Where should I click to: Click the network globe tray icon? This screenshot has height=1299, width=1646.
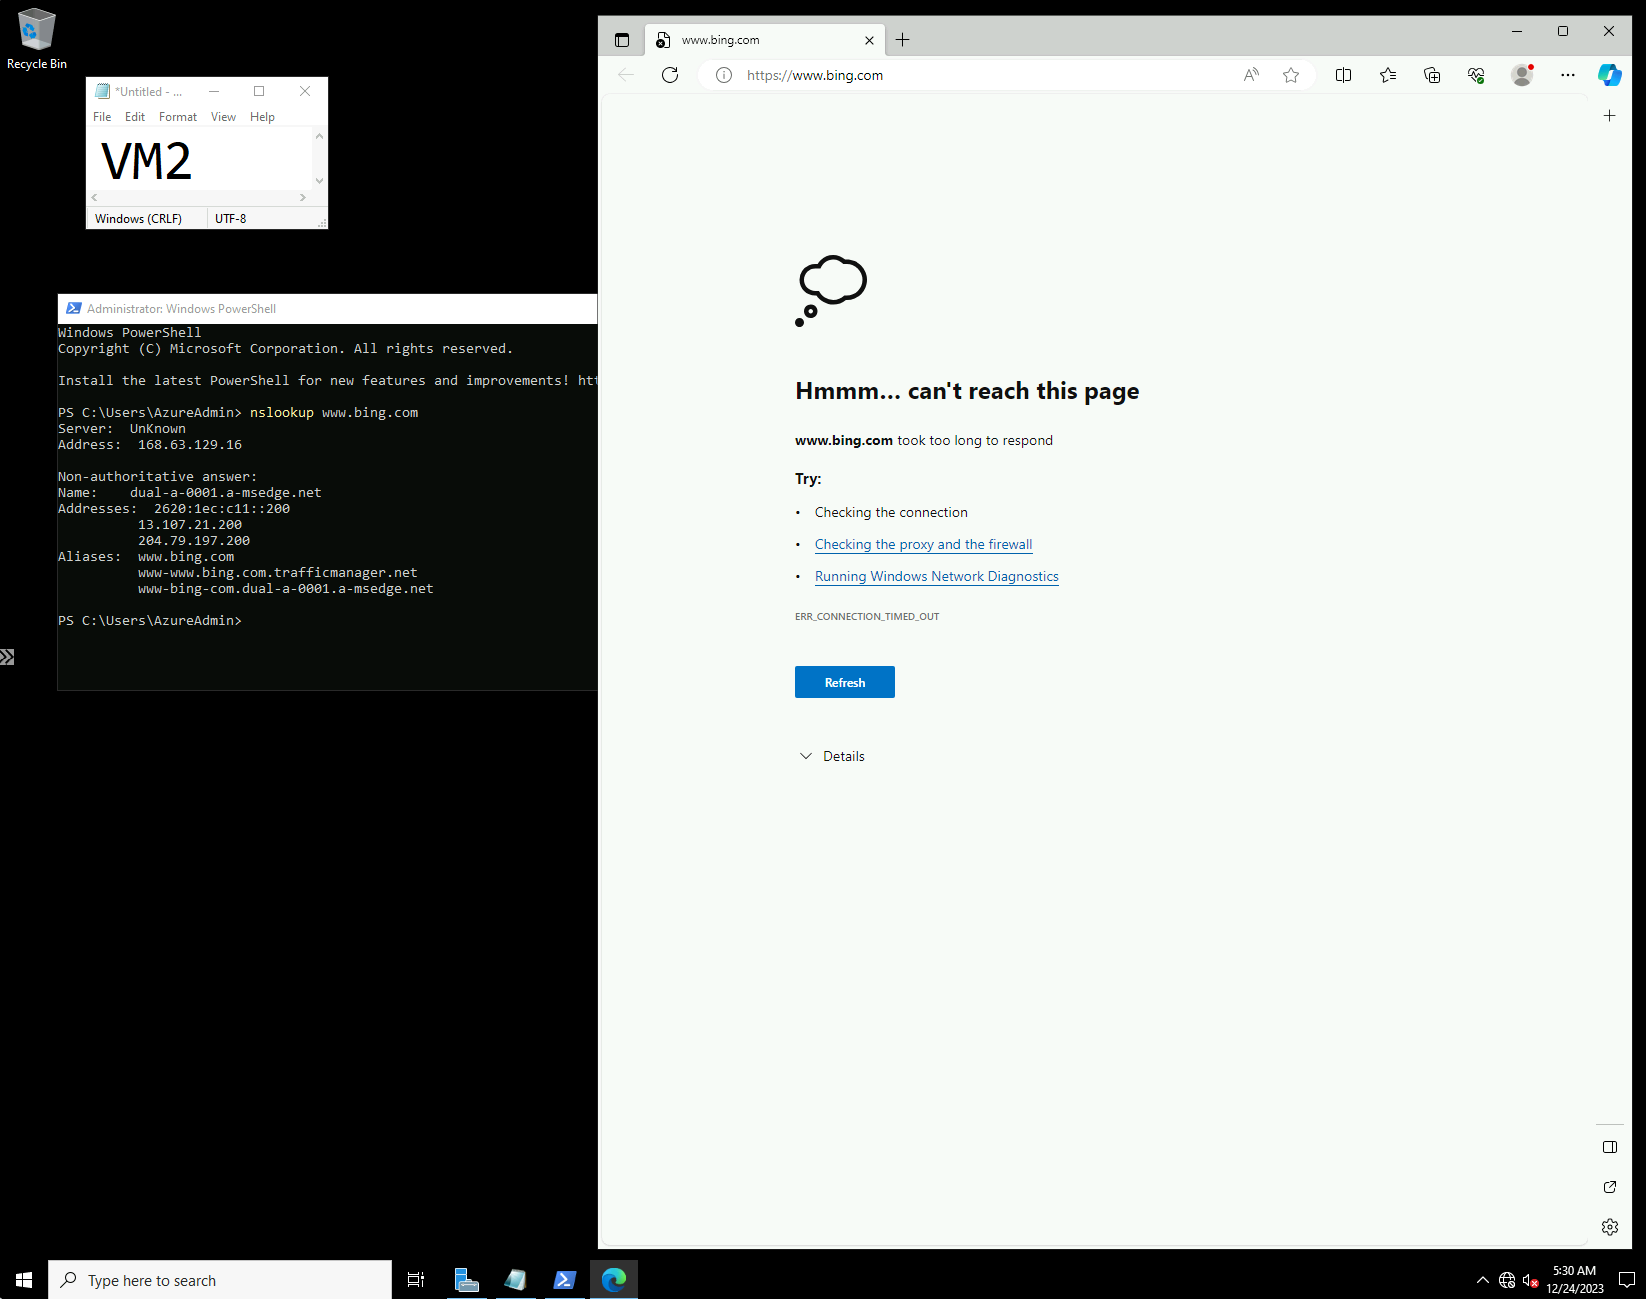click(x=1507, y=1280)
